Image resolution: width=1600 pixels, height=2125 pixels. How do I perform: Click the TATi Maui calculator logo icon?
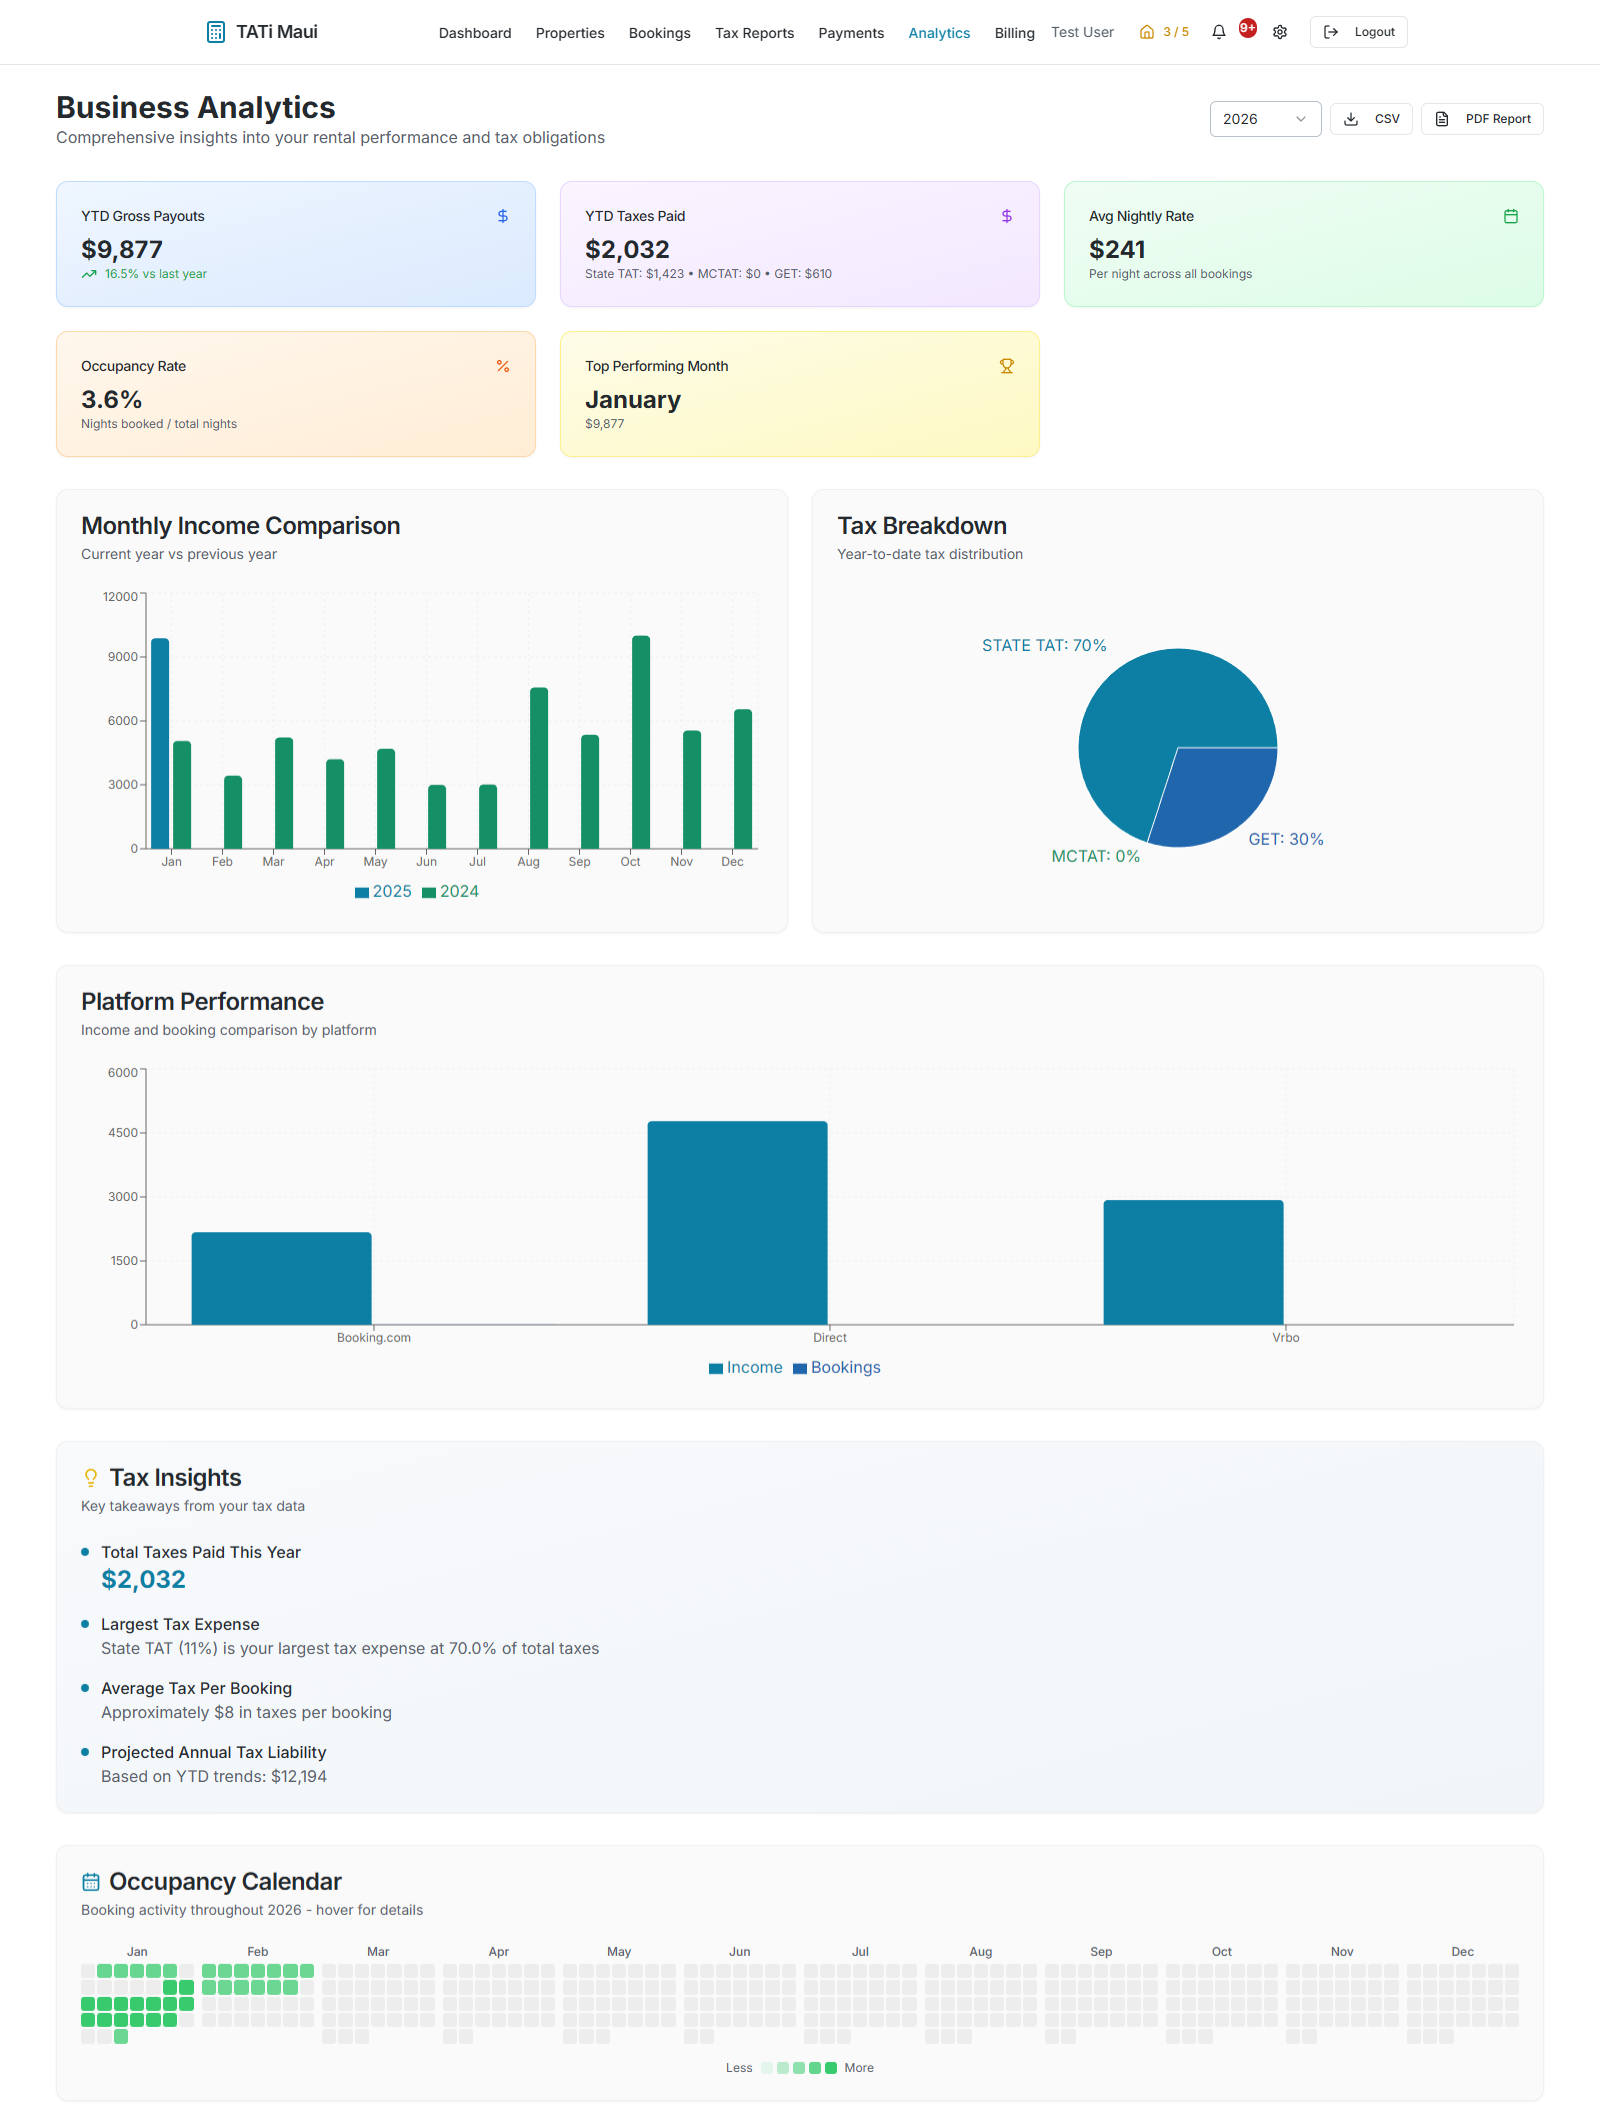[216, 31]
